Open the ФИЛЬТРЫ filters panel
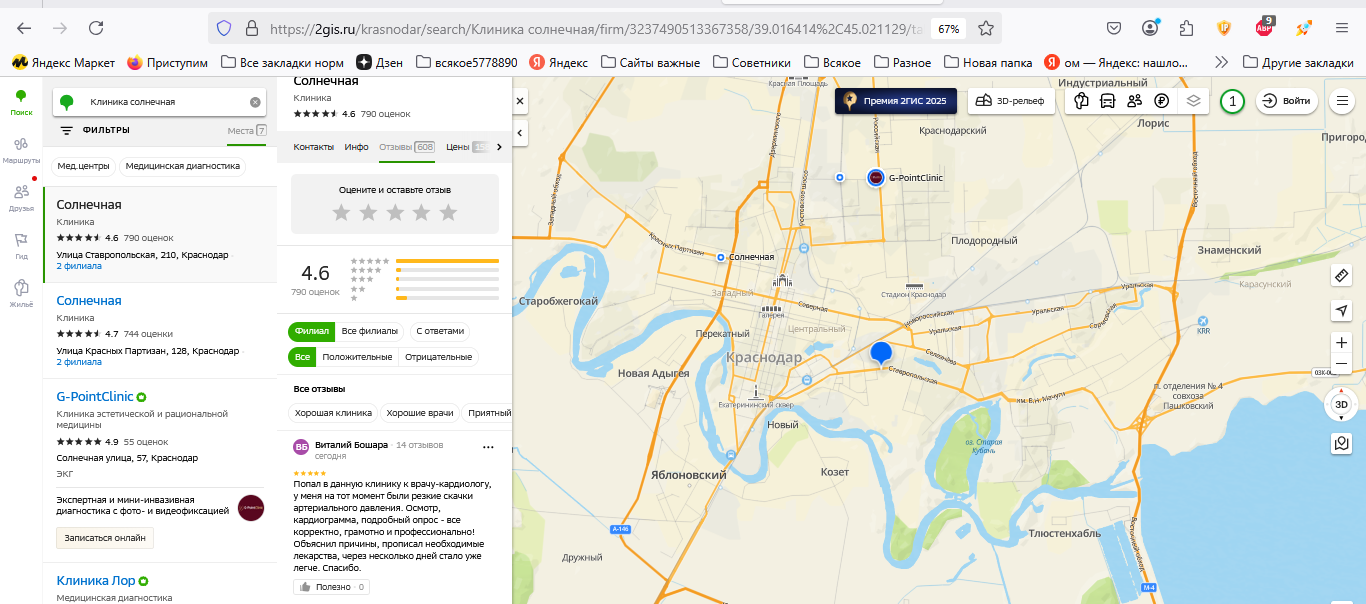Image resolution: width=1366 pixels, height=604 pixels. [95, 130]
